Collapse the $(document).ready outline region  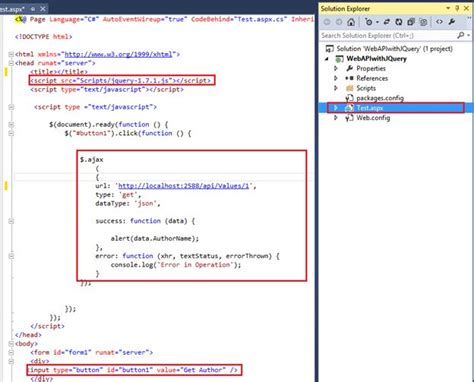(x=11, y=125)
